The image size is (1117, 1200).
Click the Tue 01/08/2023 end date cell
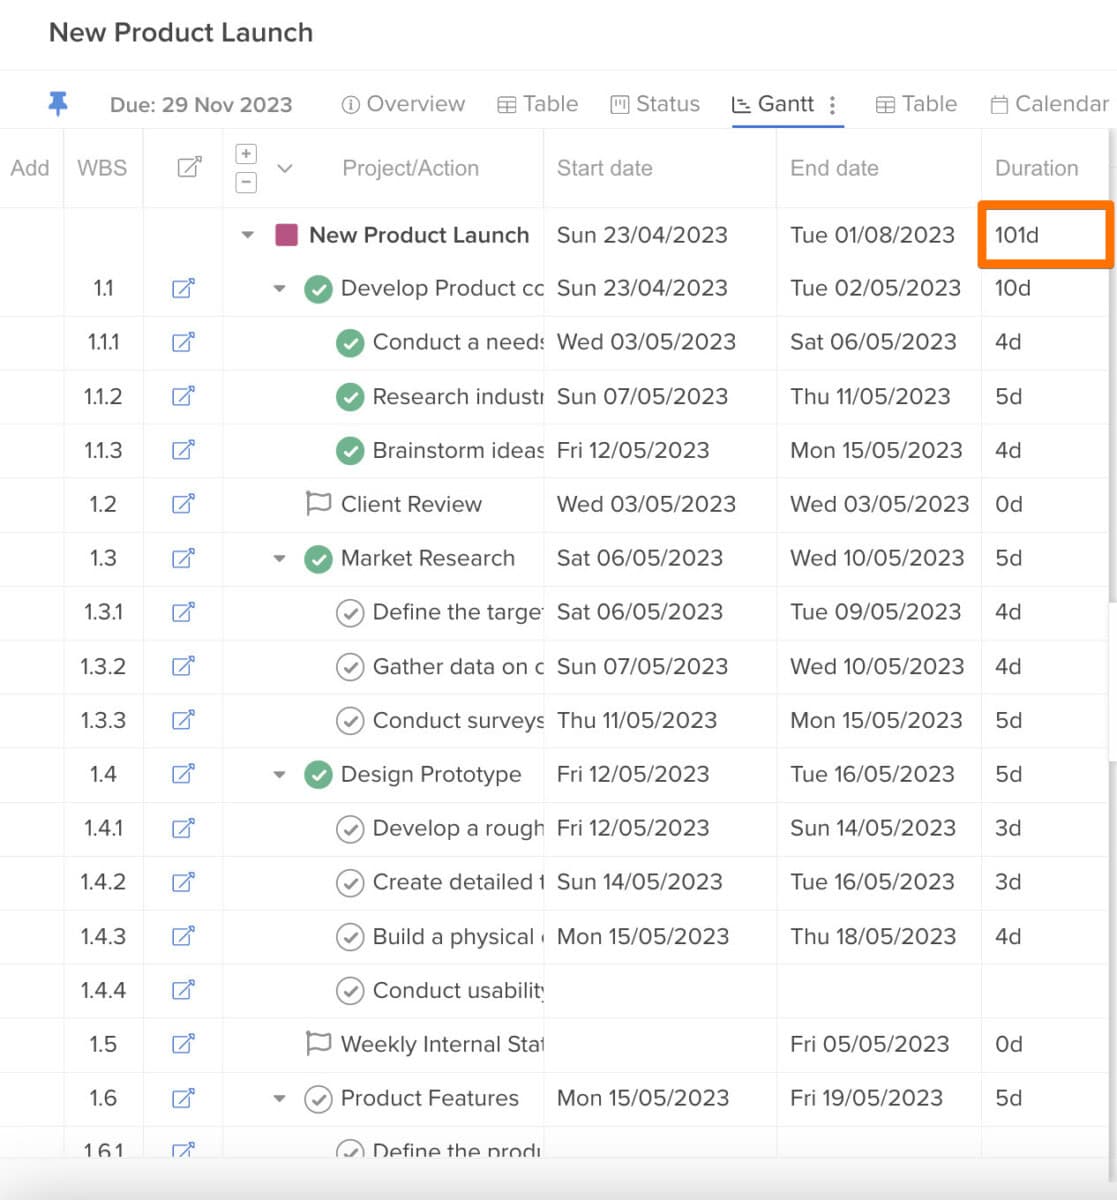(x=873, y=235)
